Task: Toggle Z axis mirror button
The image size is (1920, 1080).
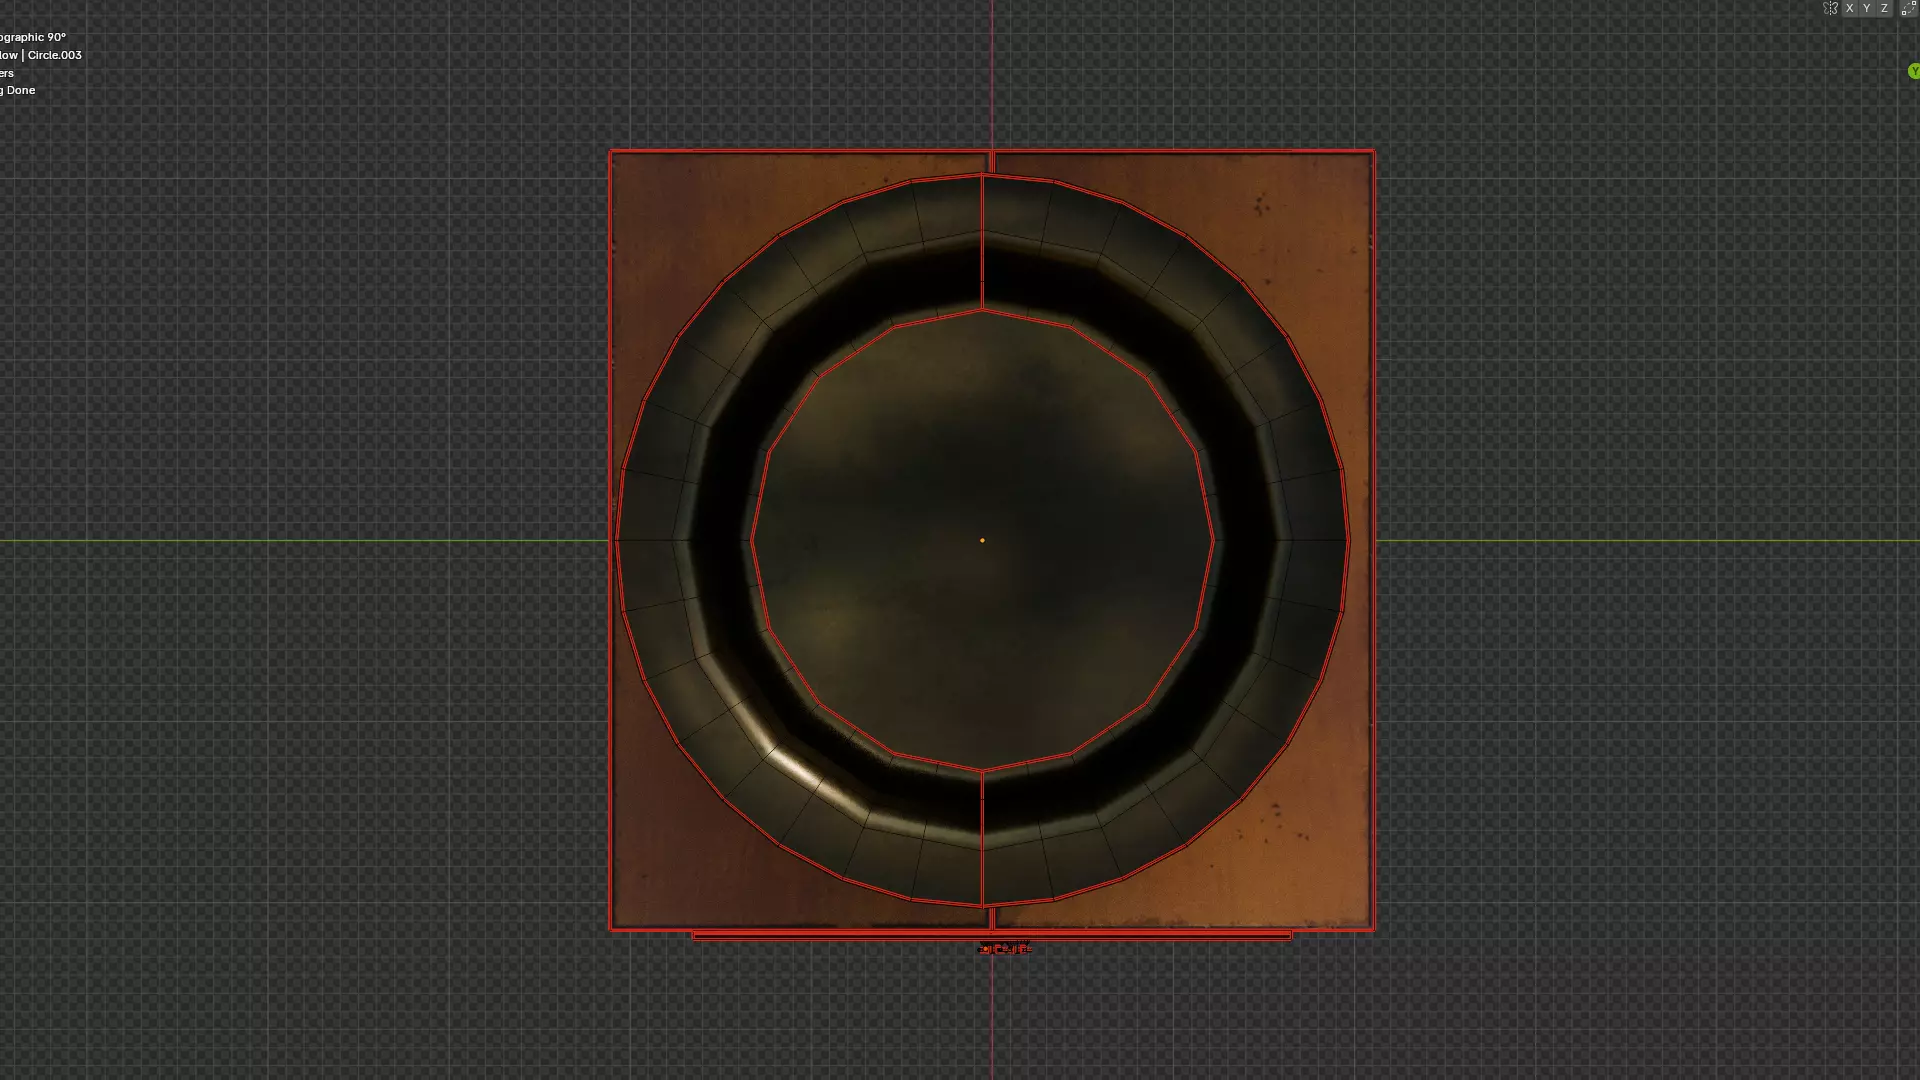Action: tap(1884, 8)
